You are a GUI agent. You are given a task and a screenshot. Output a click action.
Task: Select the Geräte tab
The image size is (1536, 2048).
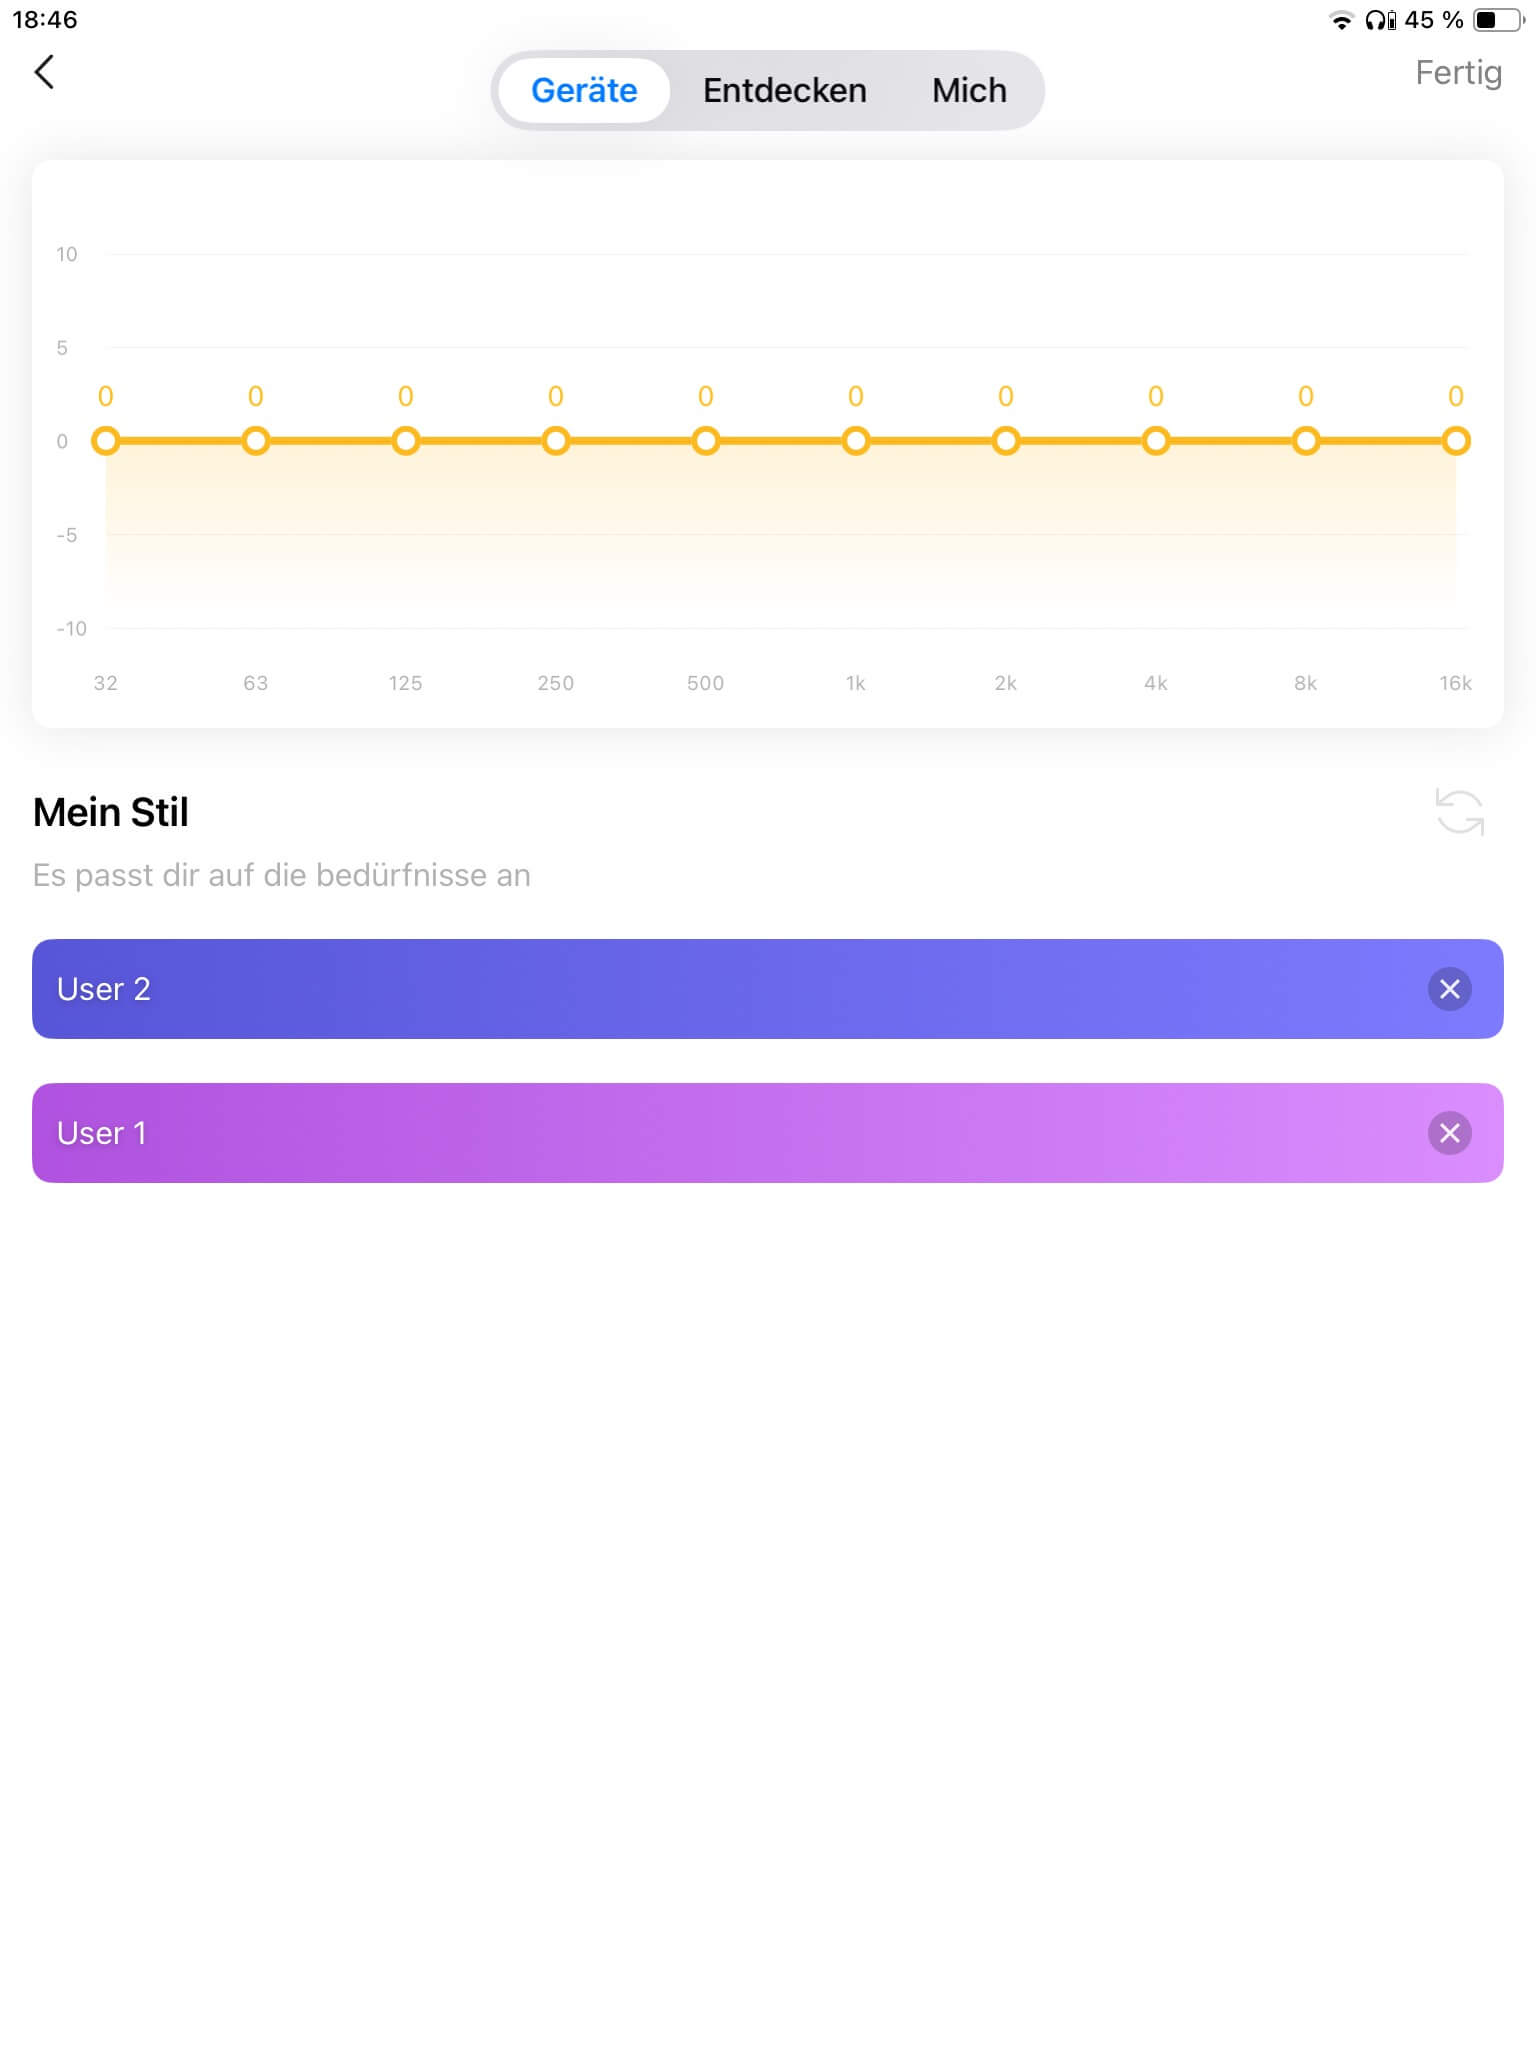(x=584, y=90)
